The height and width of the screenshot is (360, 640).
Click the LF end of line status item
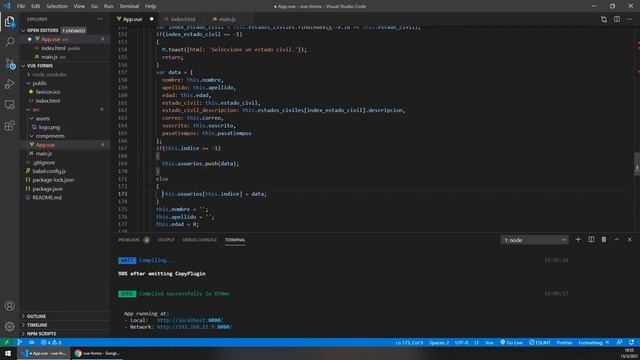tap(476, 342)
